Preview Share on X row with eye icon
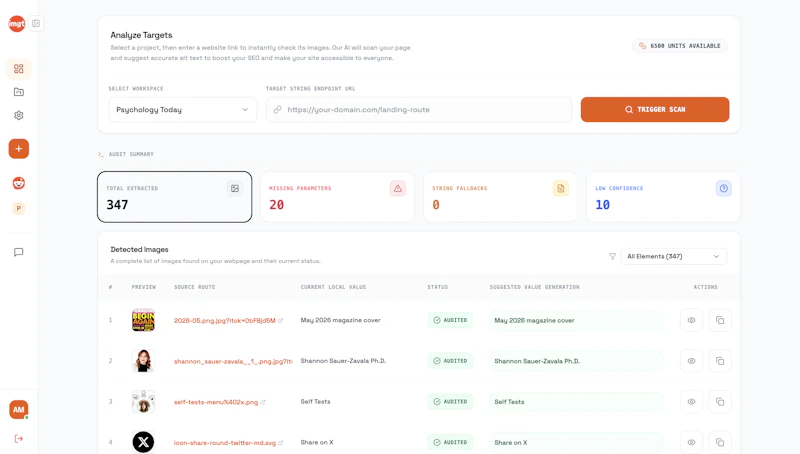800x454 pixels. click(x=691, y=443)
